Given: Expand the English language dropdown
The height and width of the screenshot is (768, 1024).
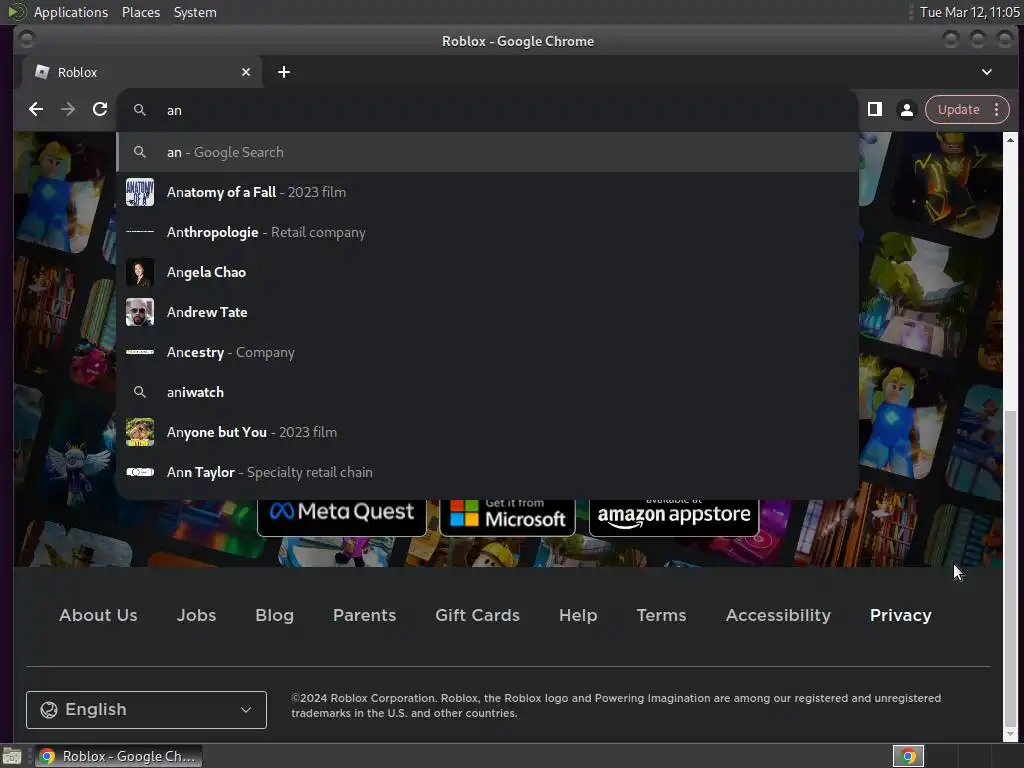Looking at the screenshot, I should point(146,709).
